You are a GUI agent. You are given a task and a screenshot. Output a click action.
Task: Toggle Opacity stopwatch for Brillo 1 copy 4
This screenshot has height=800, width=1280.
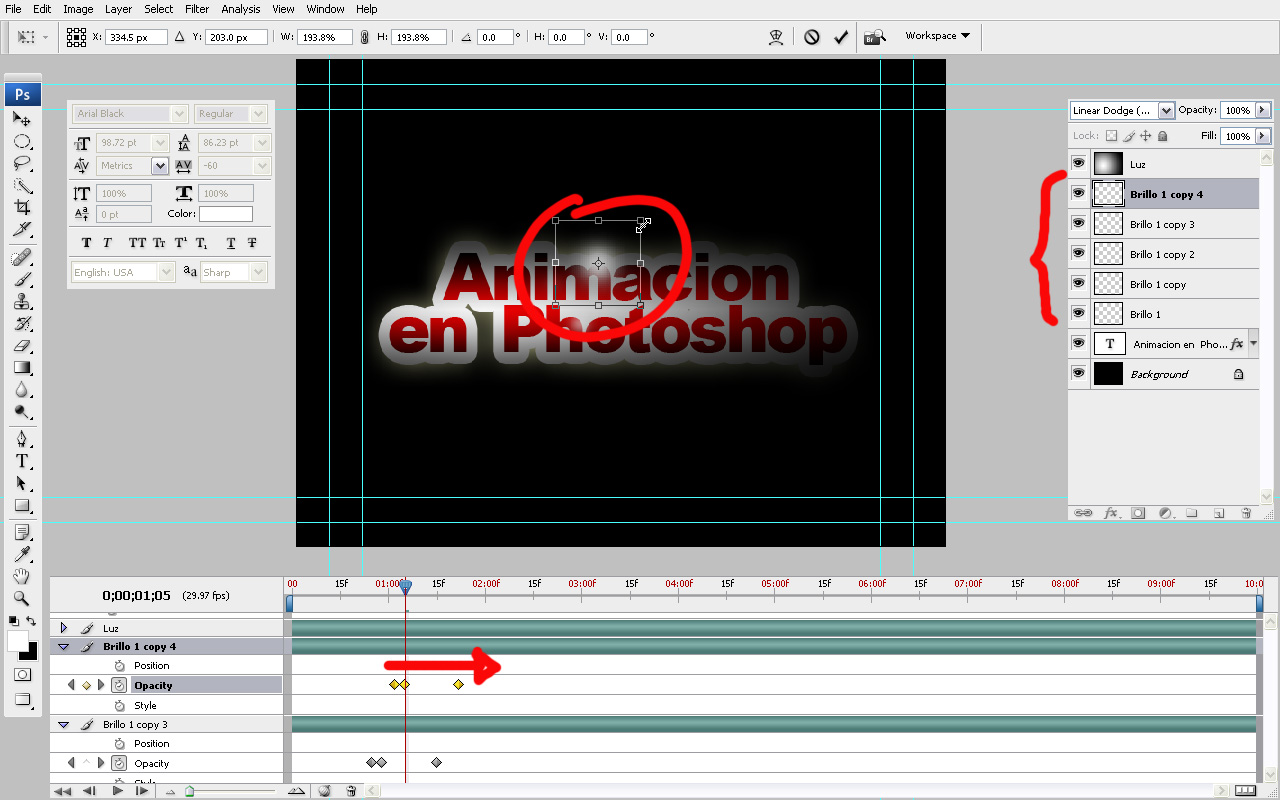(x=119, y=685)
